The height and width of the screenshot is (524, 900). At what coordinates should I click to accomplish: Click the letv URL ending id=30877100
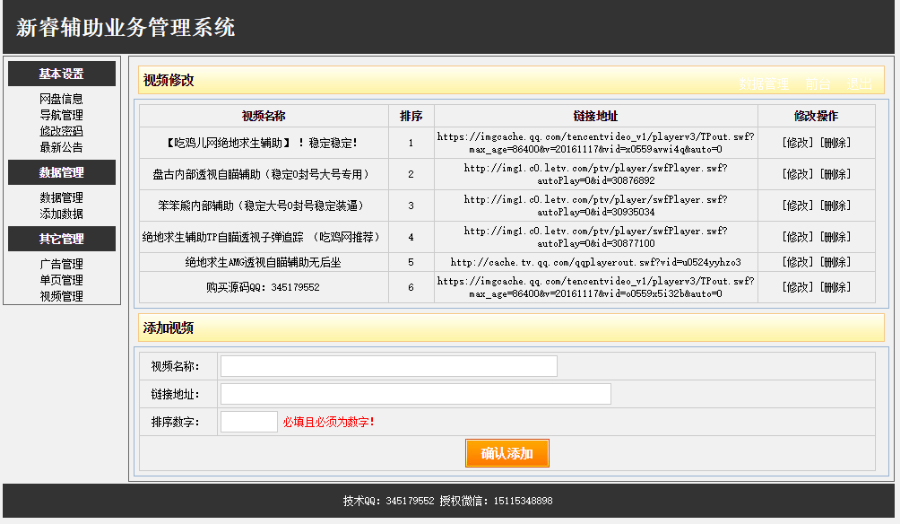pos(596,237)
